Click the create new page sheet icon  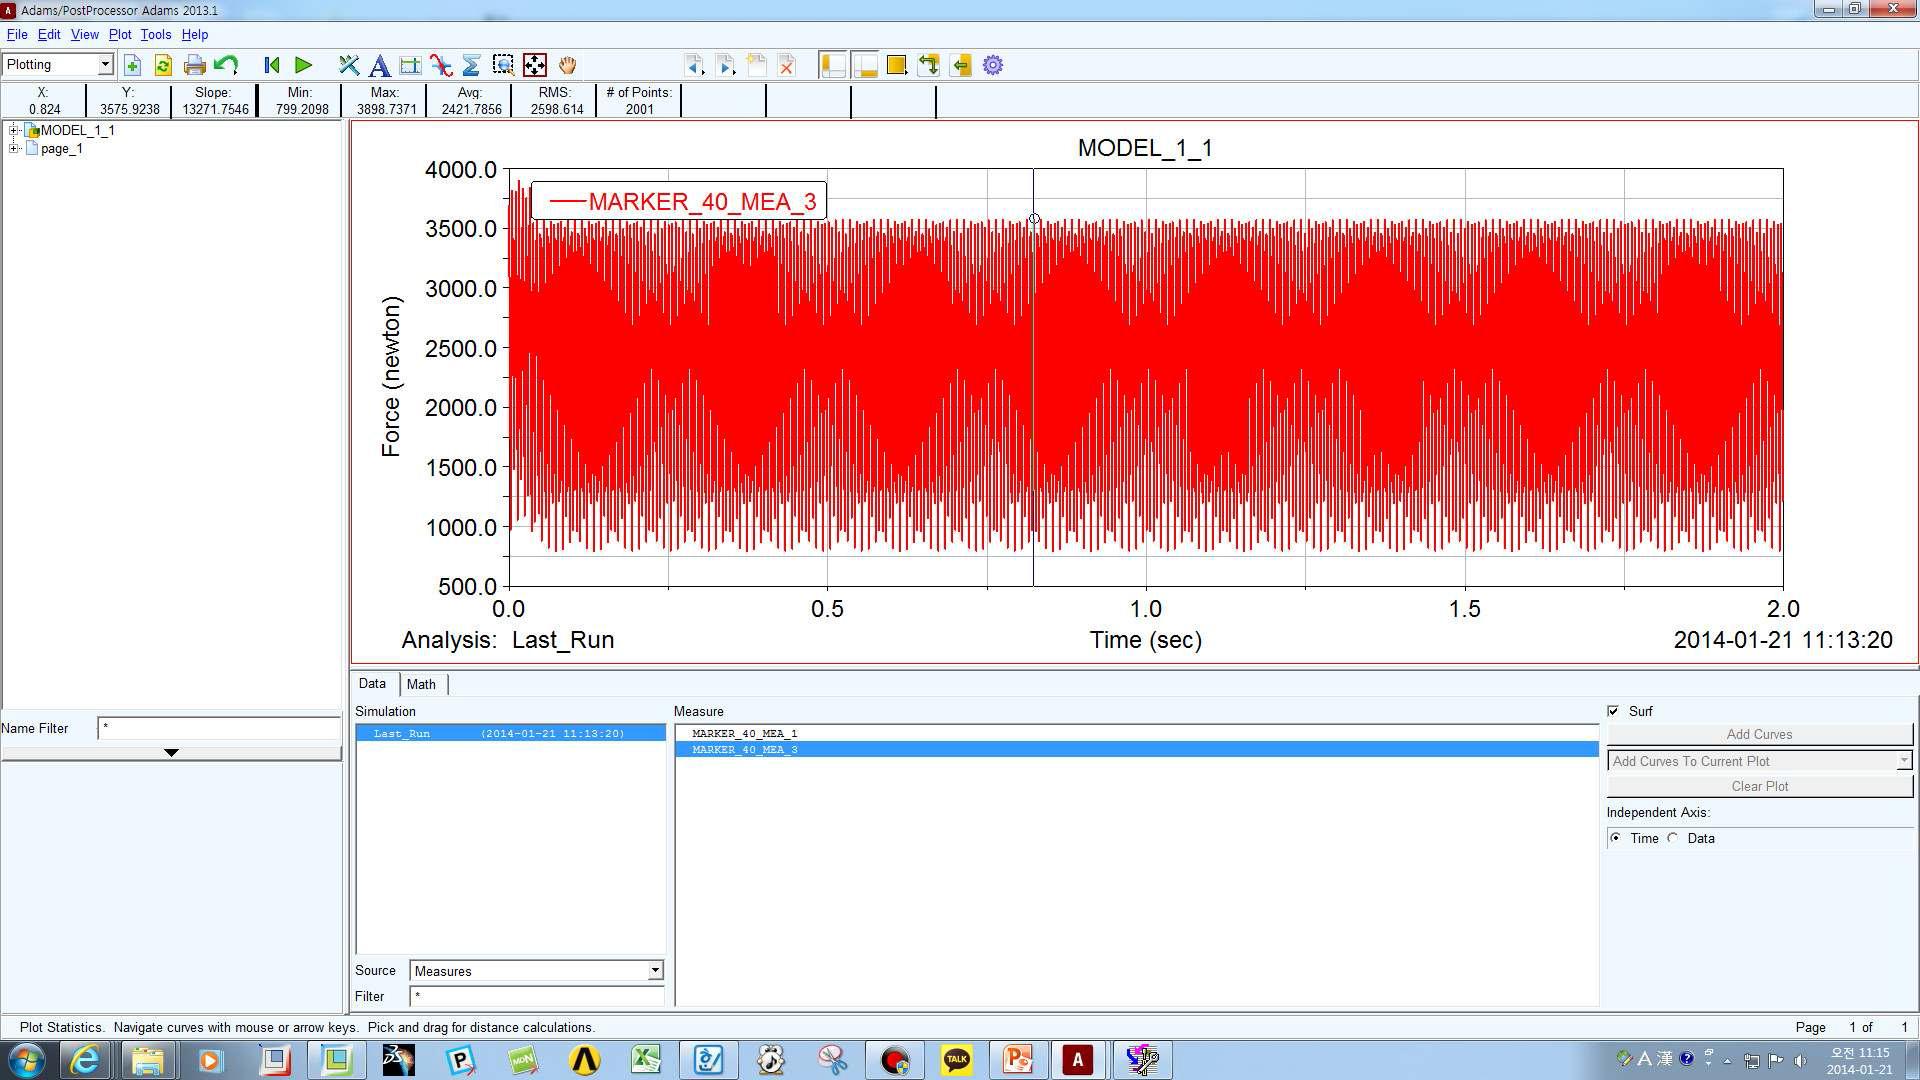tap(757, 66)
